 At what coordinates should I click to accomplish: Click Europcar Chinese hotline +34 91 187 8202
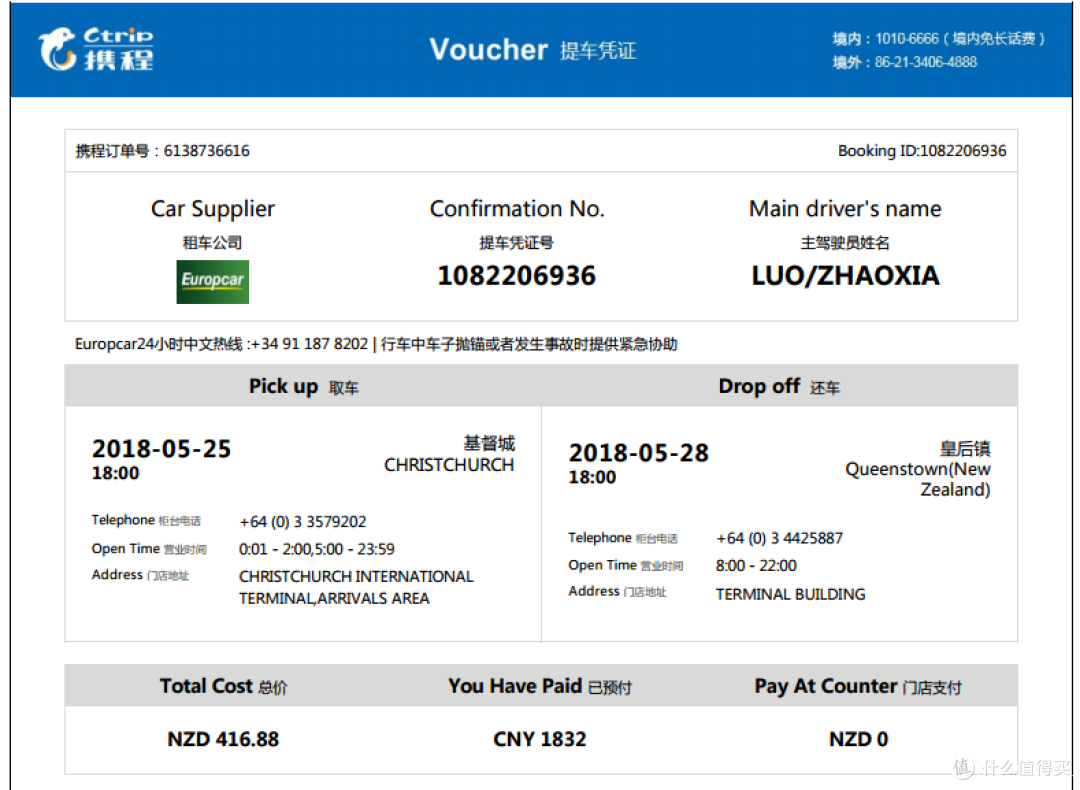click(309, 344)
